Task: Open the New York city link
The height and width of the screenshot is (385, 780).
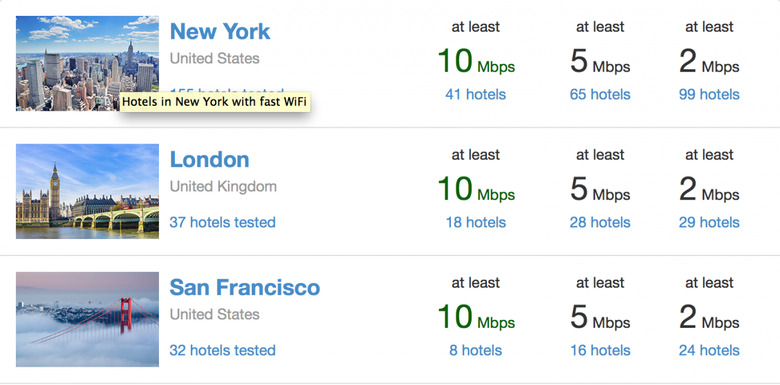Action: pyautogui.click(x=220, y=32)
